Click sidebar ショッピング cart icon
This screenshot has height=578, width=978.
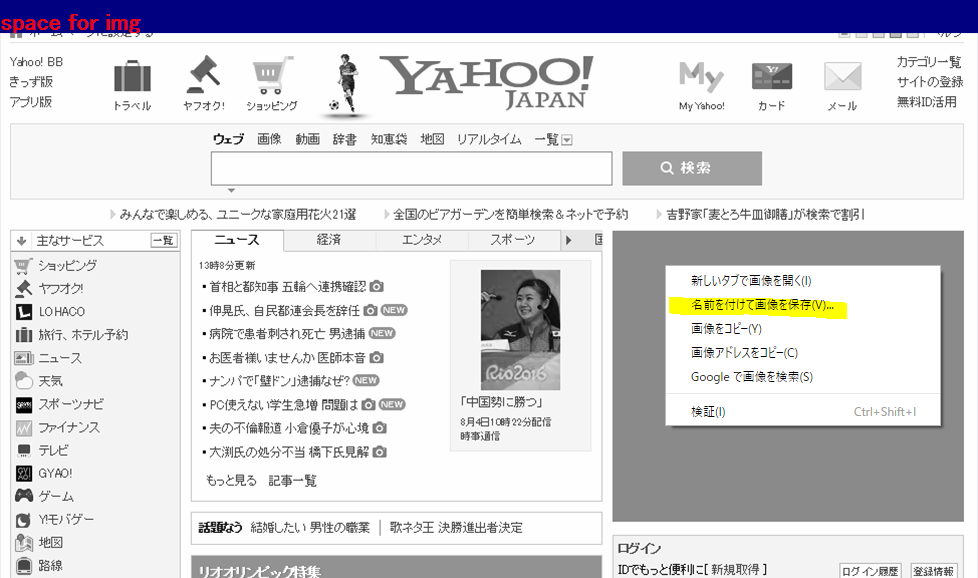pyautogui.click(x=23, y=266)
